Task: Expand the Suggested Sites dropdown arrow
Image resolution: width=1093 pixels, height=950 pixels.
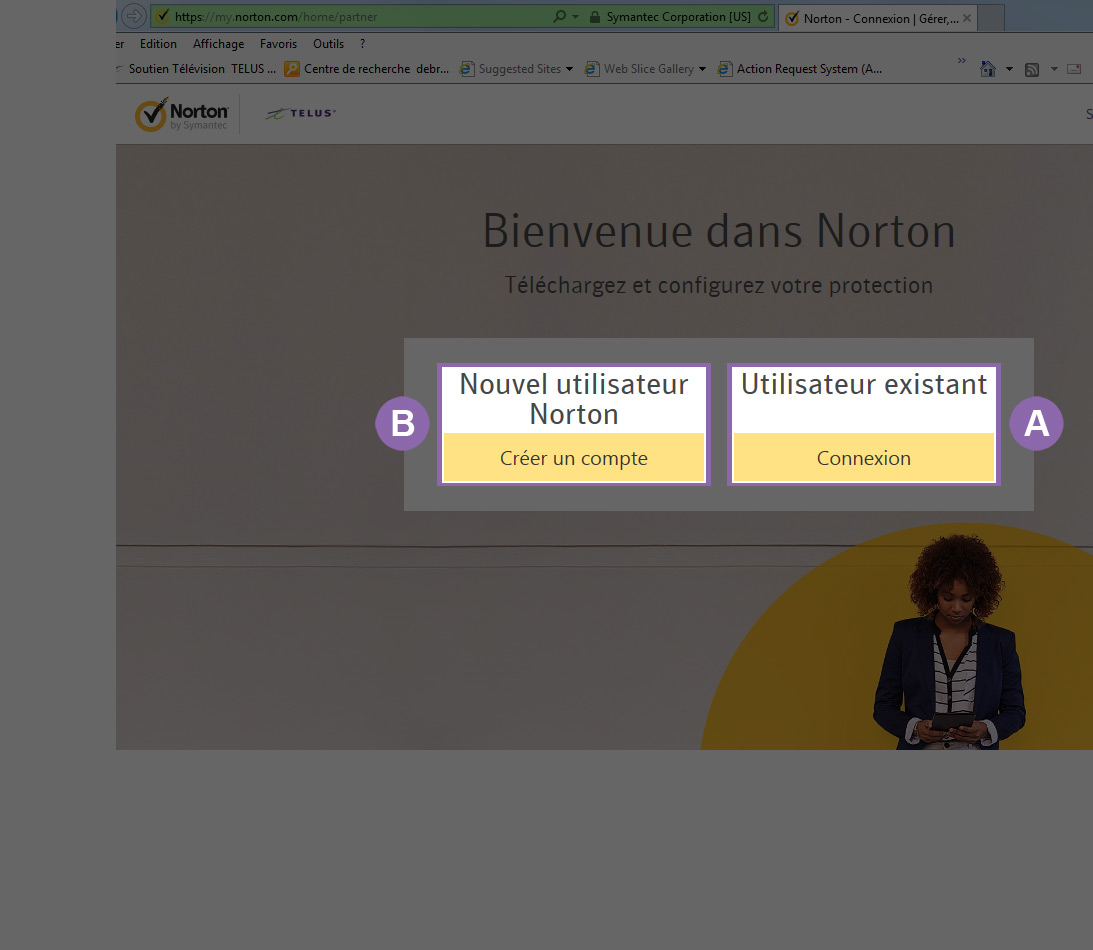Action: point(570,69)
